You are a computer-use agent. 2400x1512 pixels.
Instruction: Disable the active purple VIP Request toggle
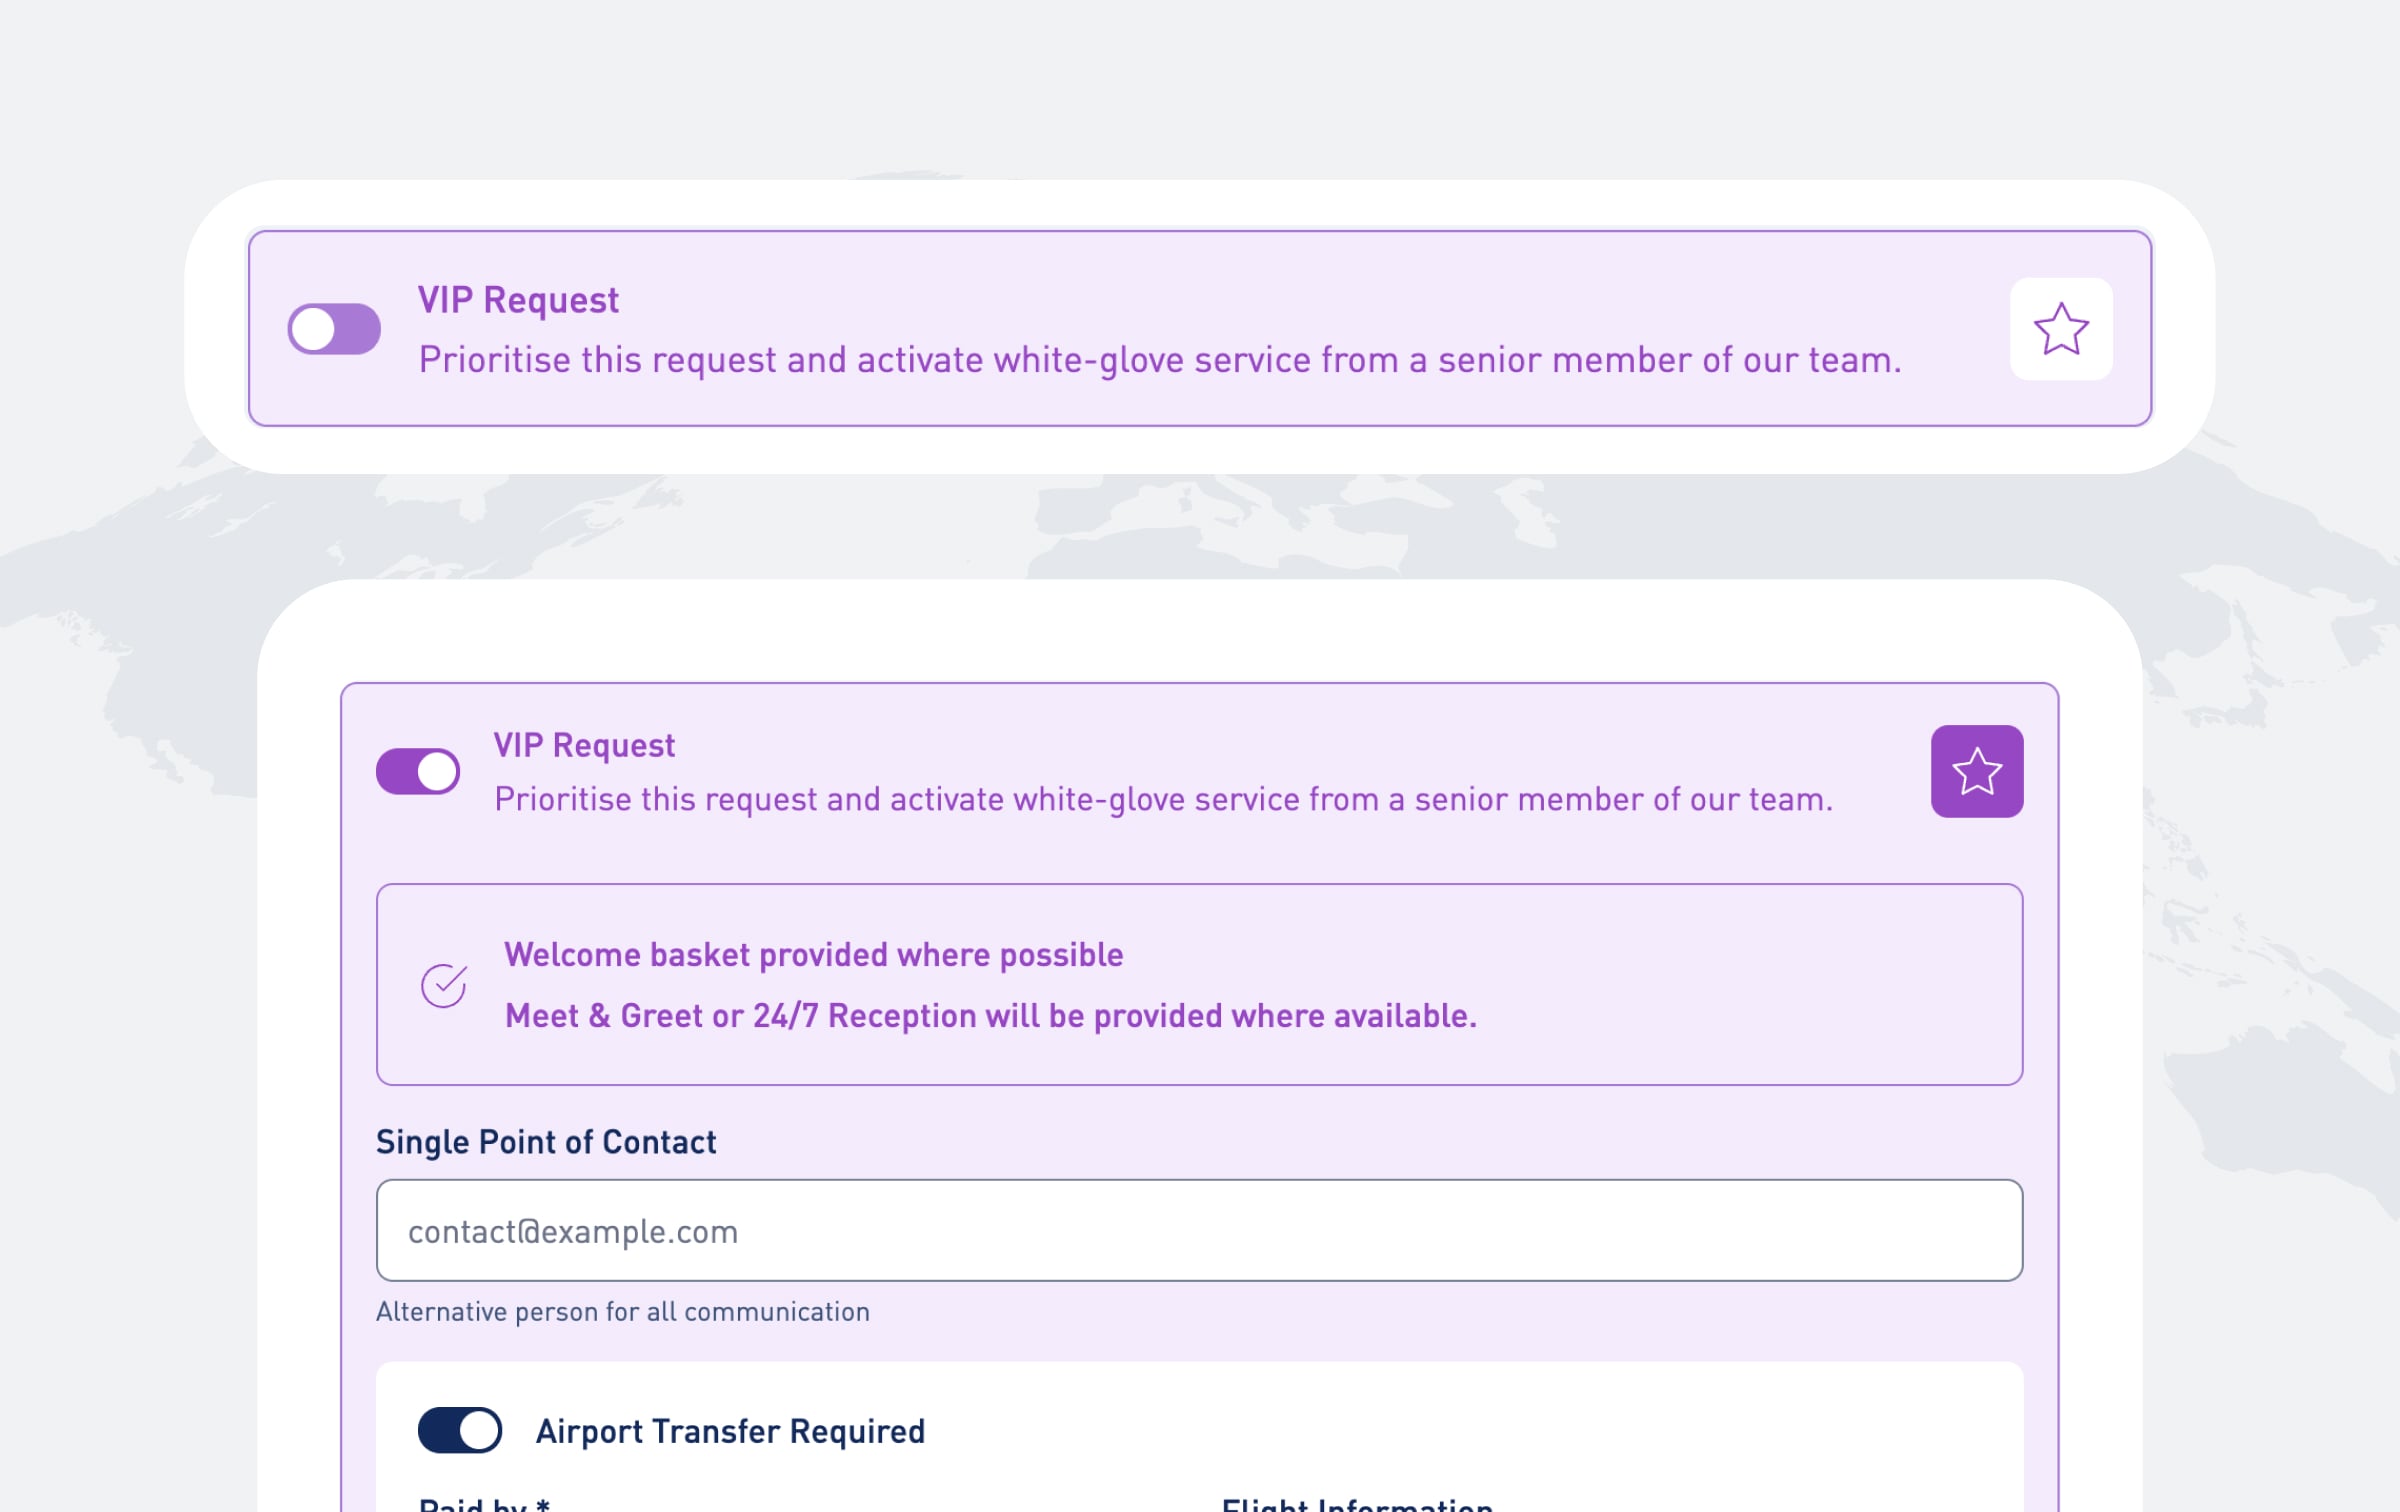point(418,771)
